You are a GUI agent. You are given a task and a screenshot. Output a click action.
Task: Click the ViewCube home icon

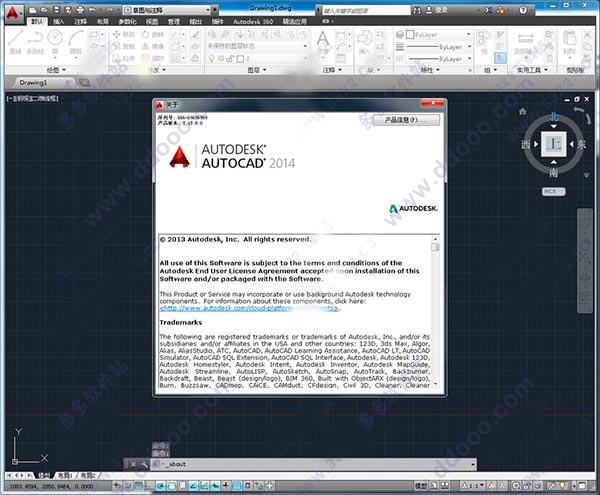tap(522, 111)
